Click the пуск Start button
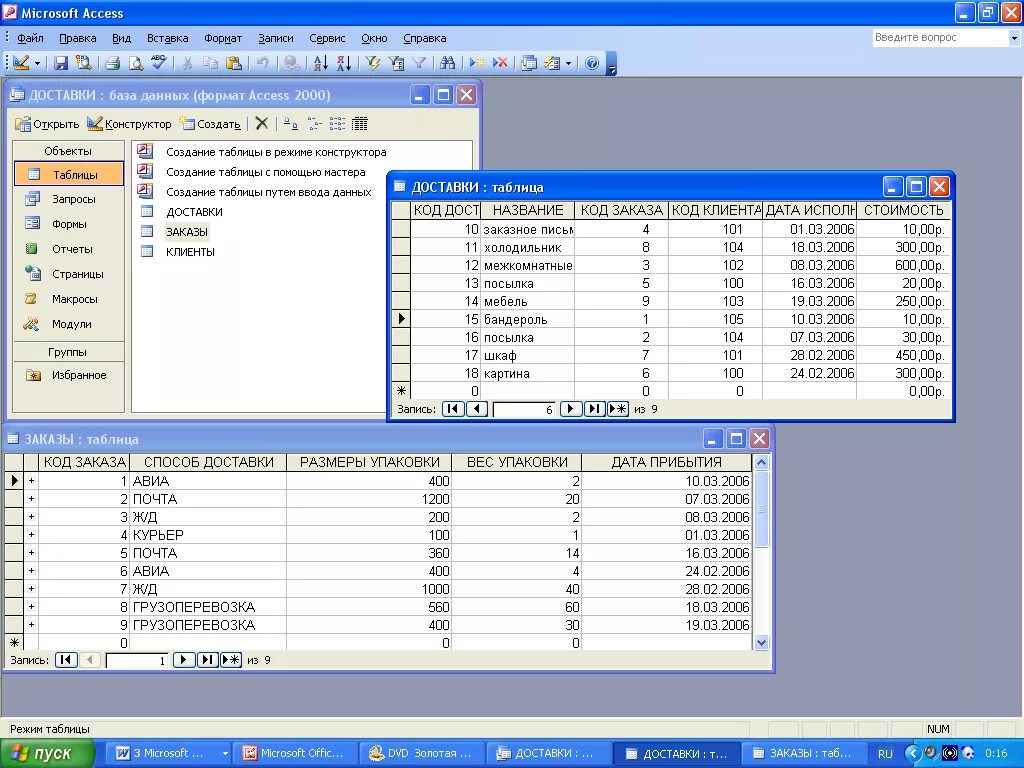The width and height of the screenshot is (1024, 768). tap(47, 754)
